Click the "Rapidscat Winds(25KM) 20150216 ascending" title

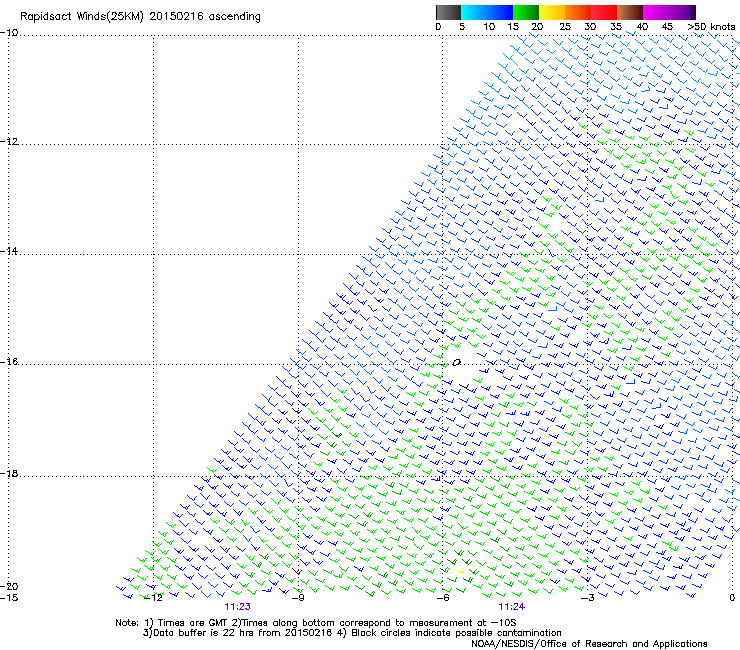point(140,17)
